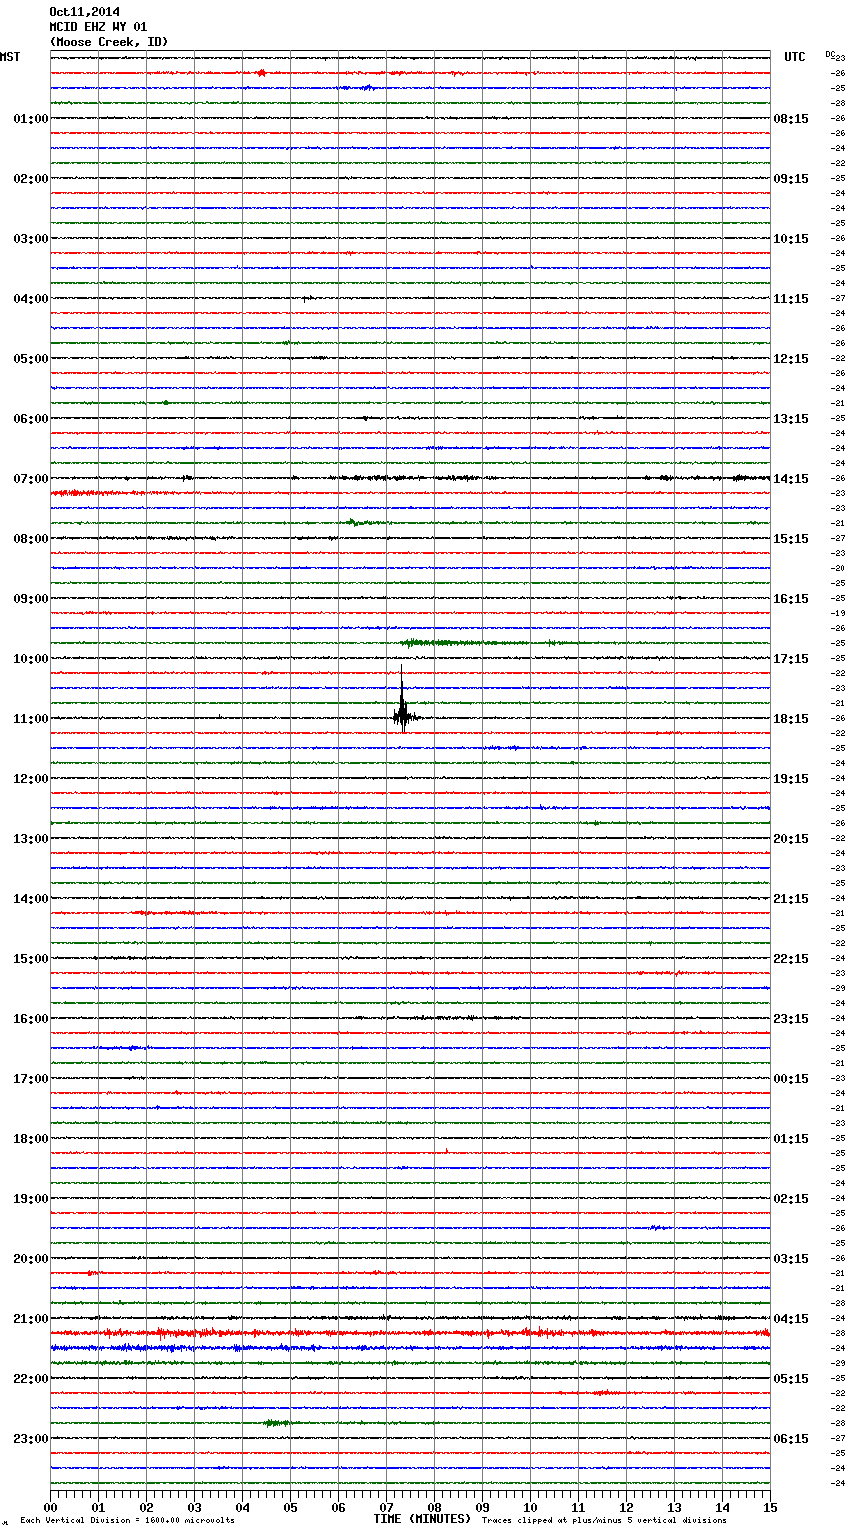Click minute 07 on the time axis
This screenshot has width=850, height=1534.
[386, 1507]
